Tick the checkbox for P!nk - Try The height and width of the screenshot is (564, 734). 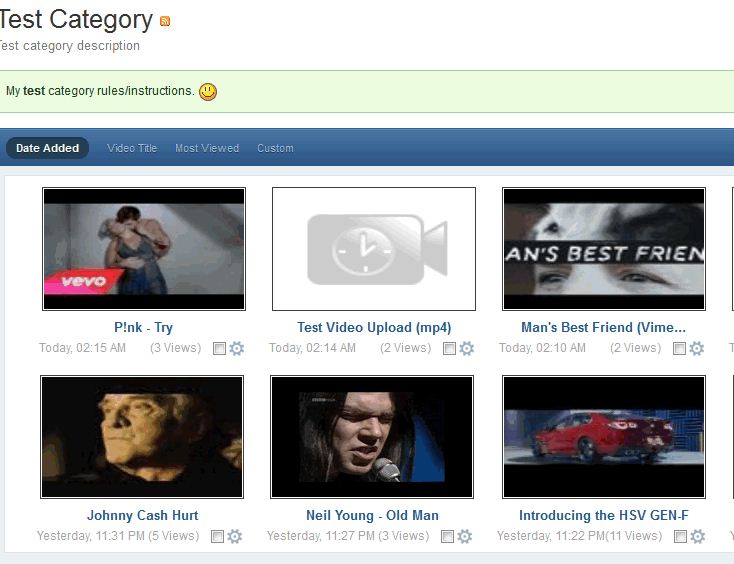pos(219,349)
